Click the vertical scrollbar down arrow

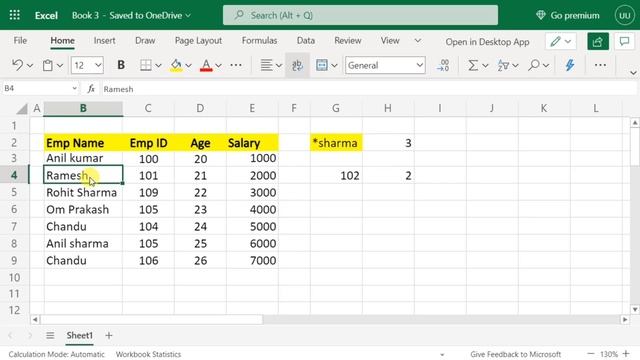635,309
